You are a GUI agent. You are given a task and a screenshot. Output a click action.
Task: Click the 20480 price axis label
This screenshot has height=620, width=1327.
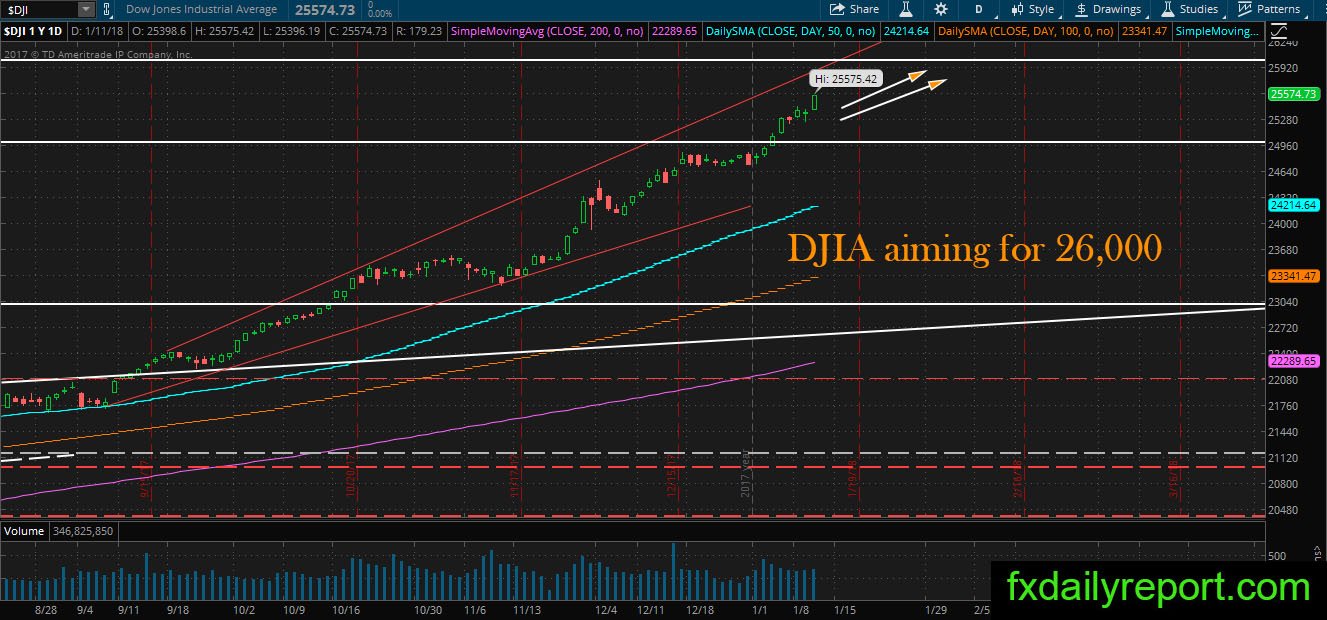(x=1284, y=510)
